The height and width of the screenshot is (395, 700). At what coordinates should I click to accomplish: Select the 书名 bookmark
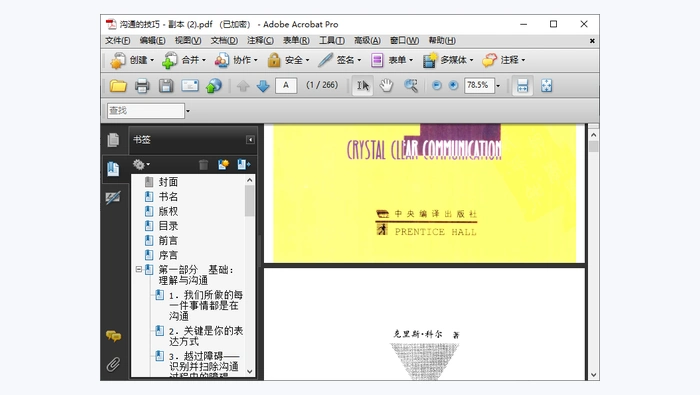[x=168, y=197]
